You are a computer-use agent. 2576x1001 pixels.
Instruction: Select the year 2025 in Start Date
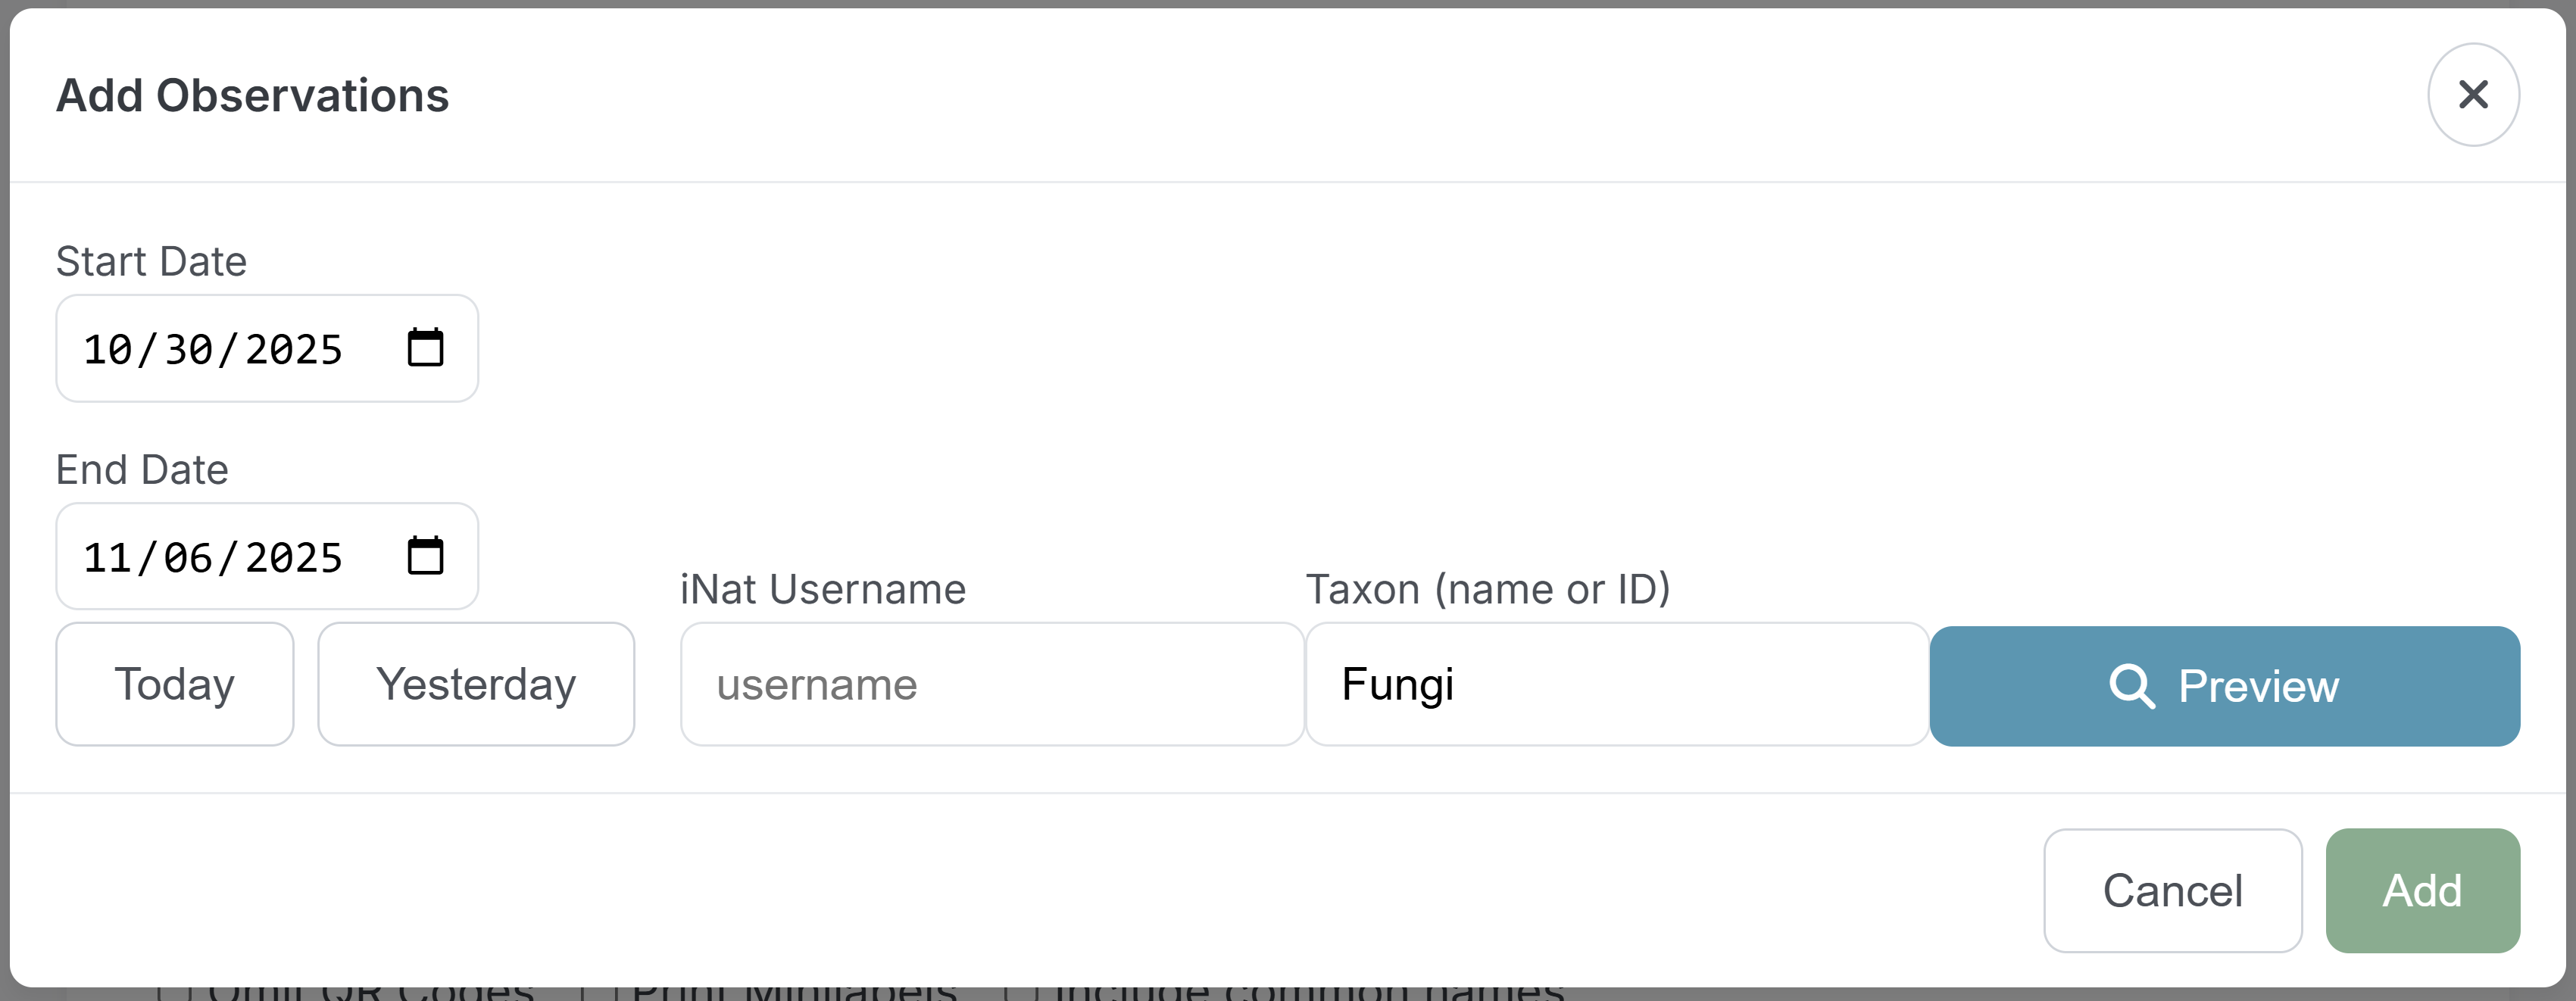(x=294, y=350)
